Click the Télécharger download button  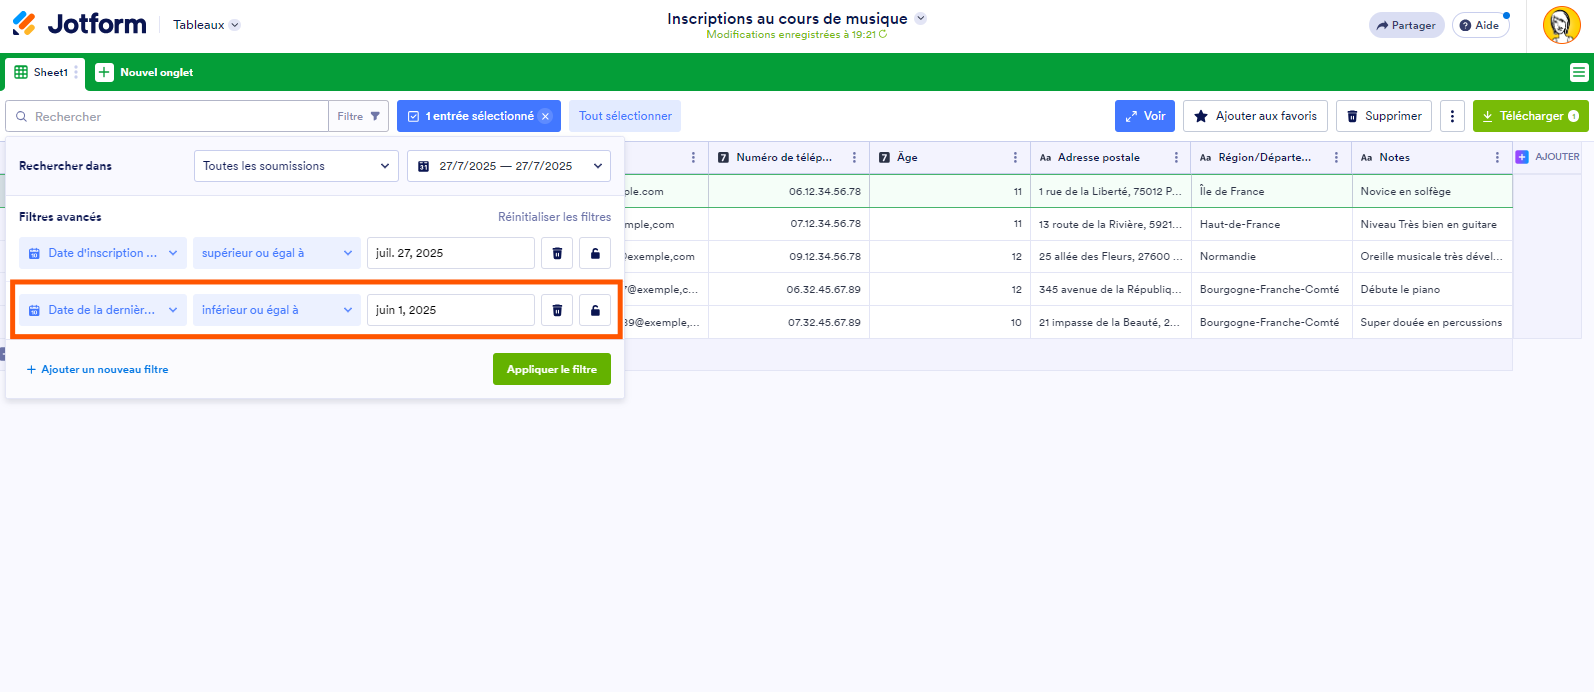coord(1531,116)
